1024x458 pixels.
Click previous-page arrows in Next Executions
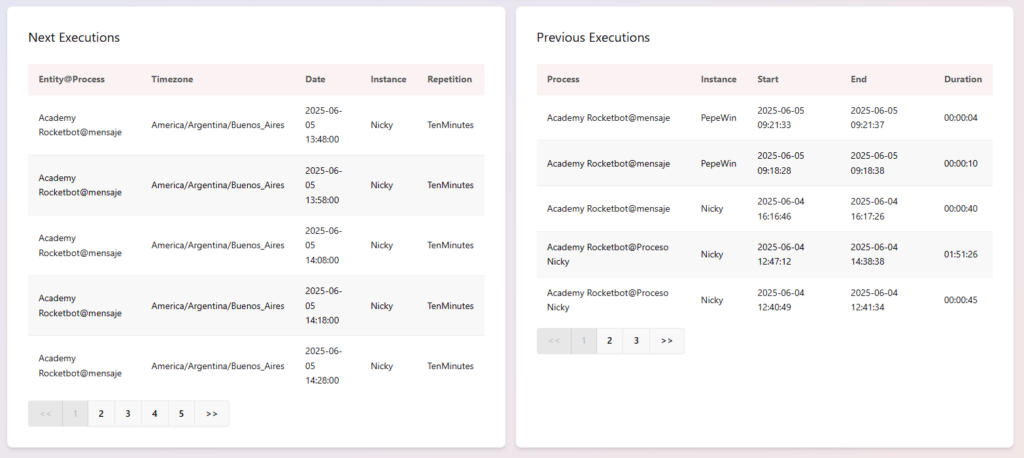pos(46,414)
